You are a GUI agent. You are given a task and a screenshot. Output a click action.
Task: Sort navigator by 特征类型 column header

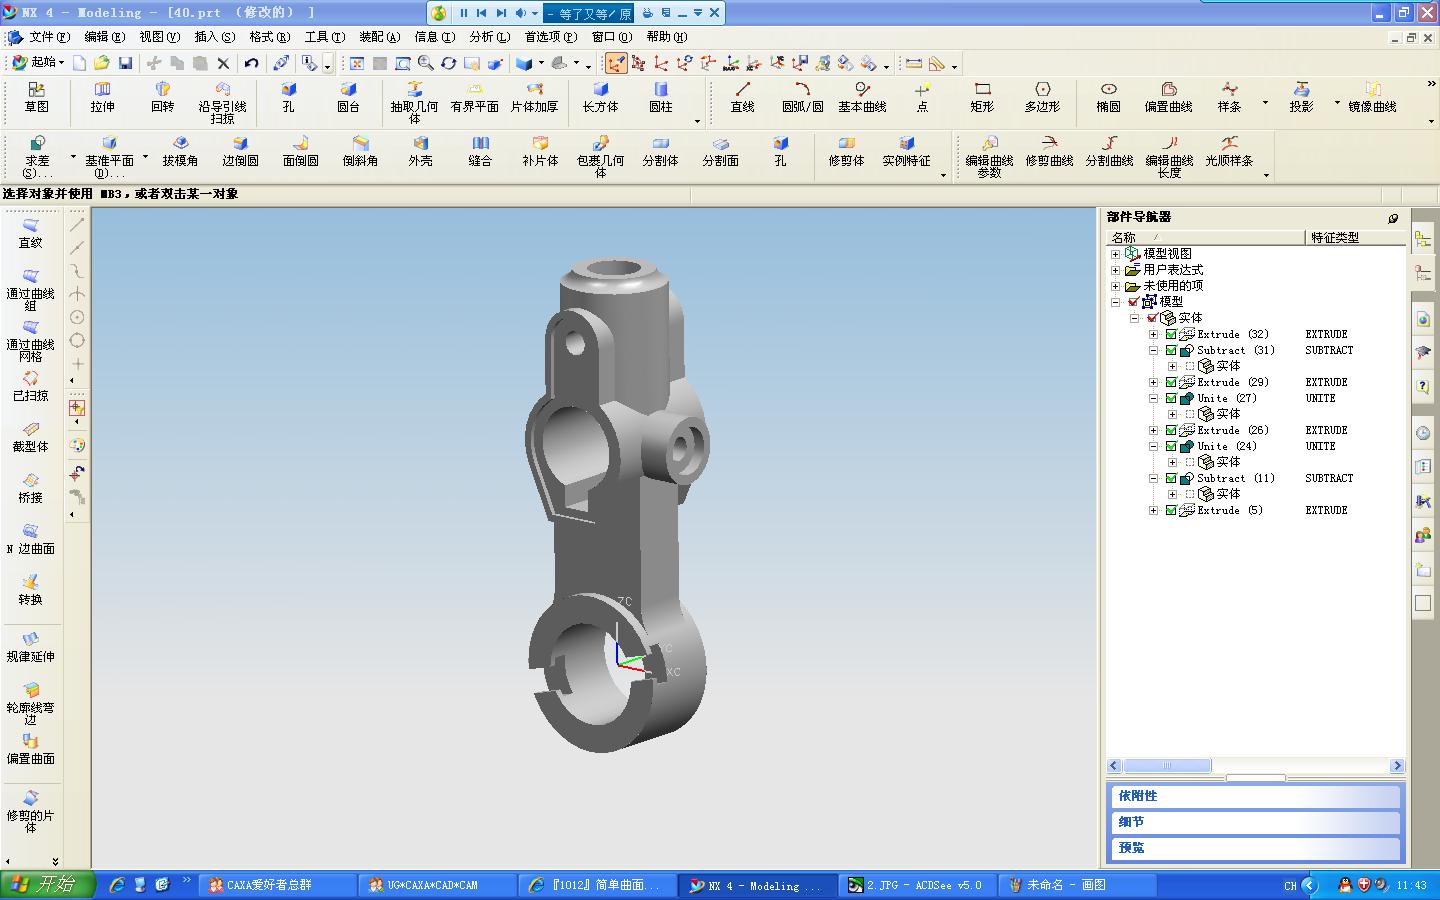[1355, 237]
